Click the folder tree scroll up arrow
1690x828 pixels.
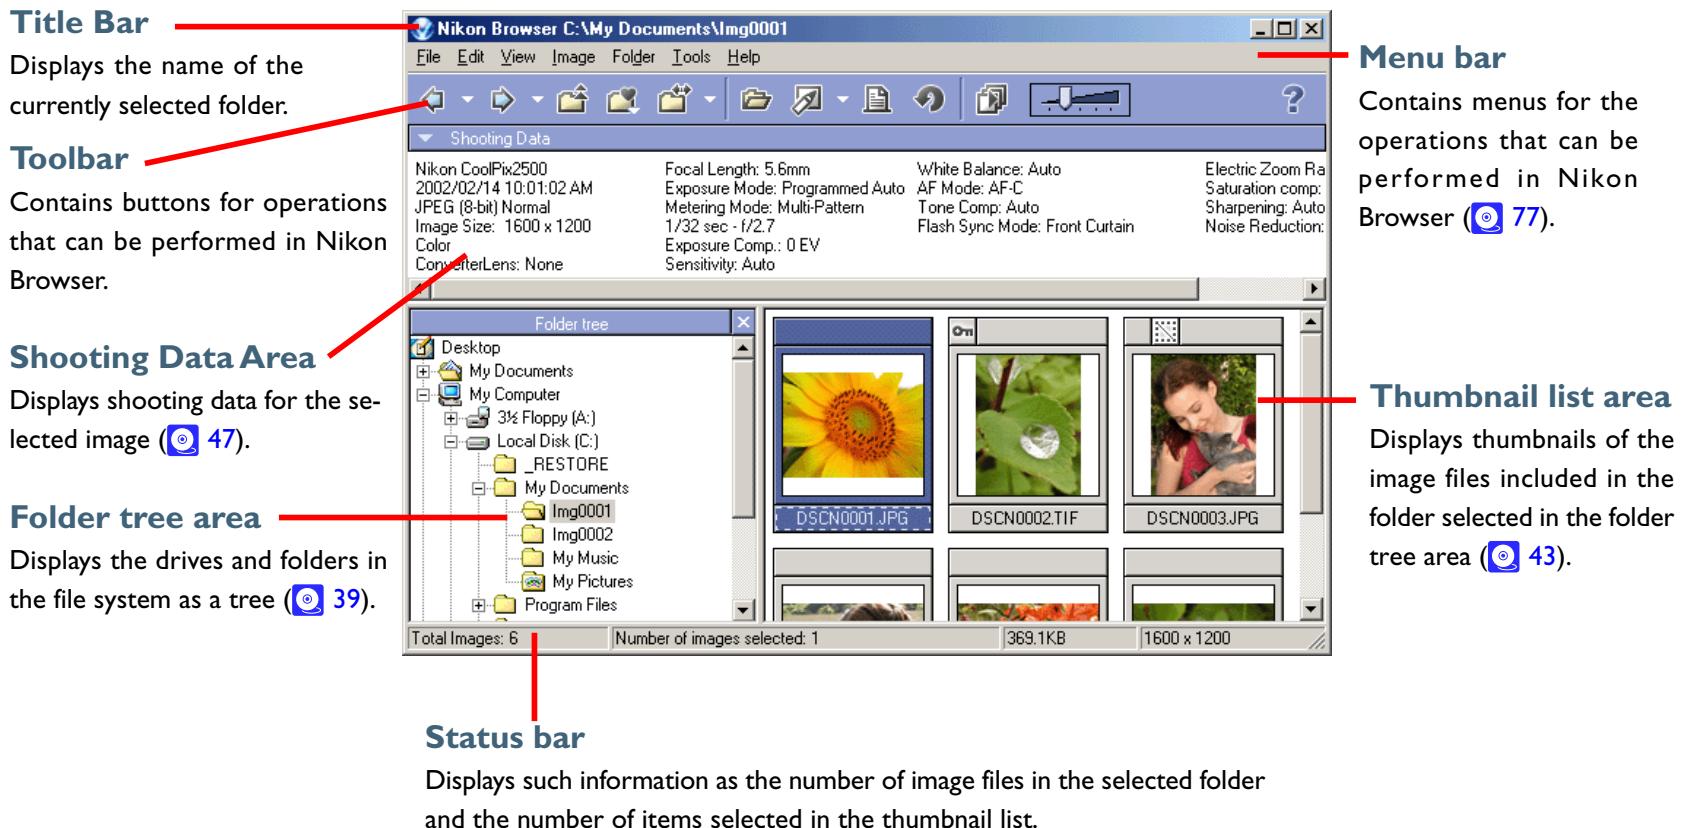pos(742,348)
